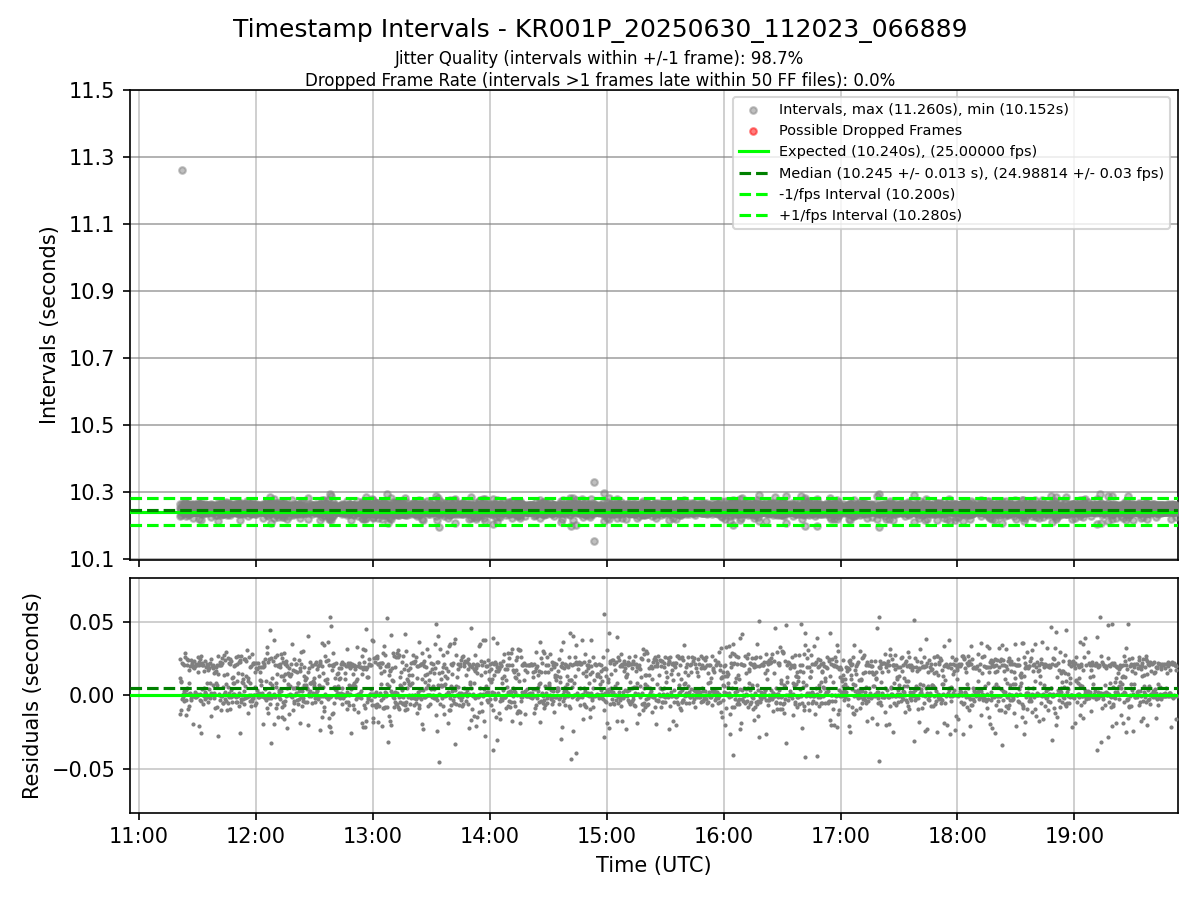Click the high point near 10.33s around 14:53
Viewport: 1200px width, 900px height.
[594, 482]
